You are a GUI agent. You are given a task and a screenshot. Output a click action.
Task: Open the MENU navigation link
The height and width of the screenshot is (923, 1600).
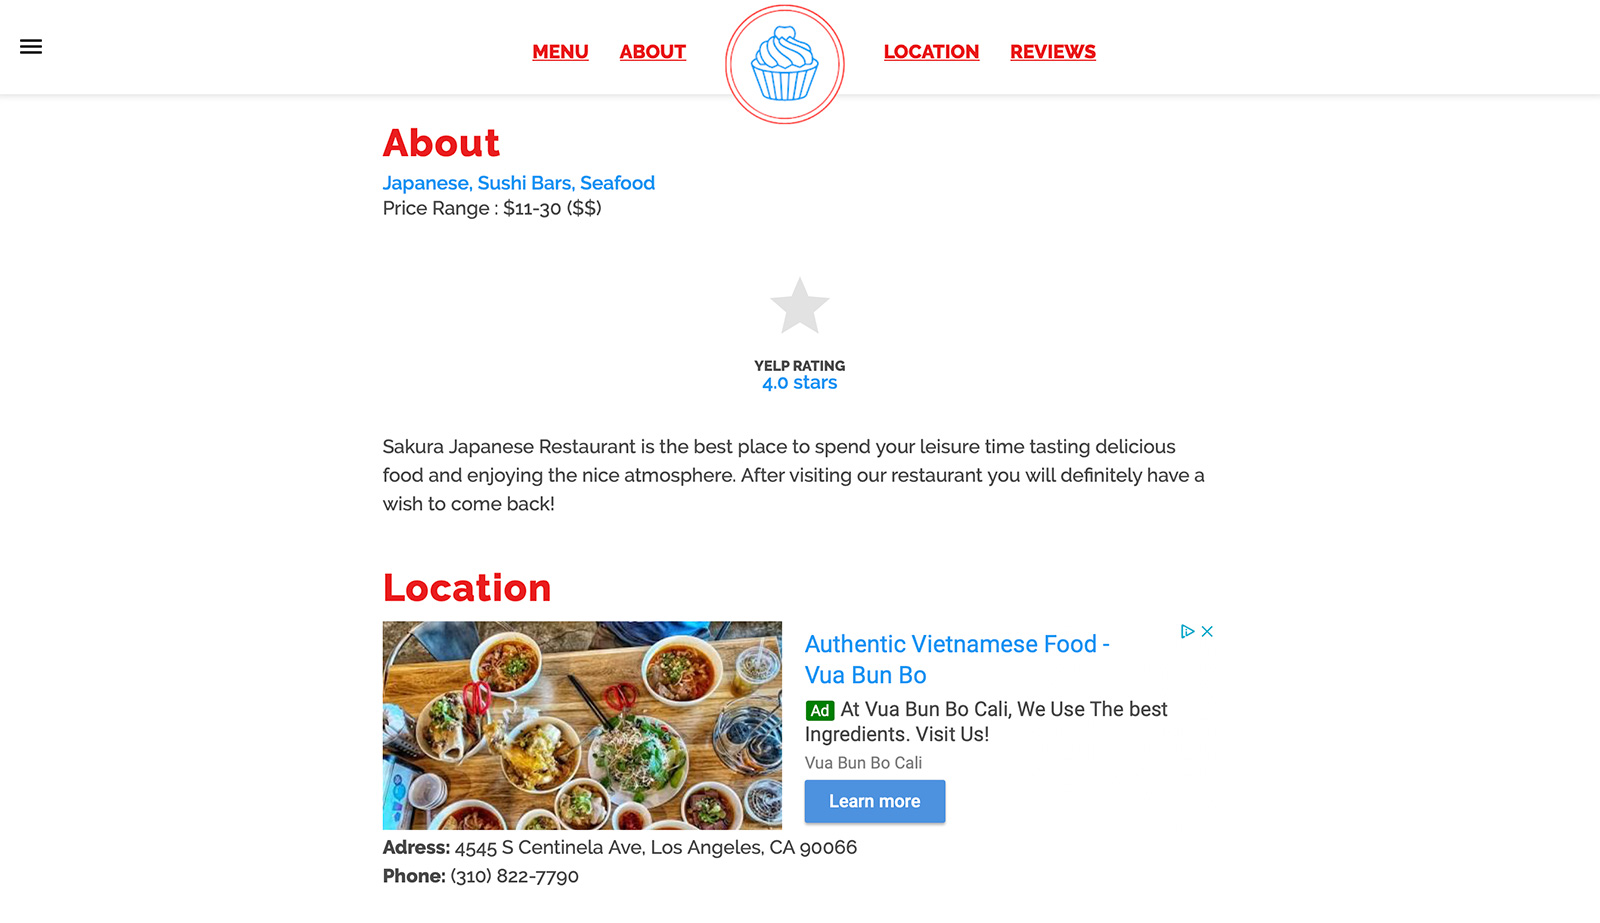point(560,52)
